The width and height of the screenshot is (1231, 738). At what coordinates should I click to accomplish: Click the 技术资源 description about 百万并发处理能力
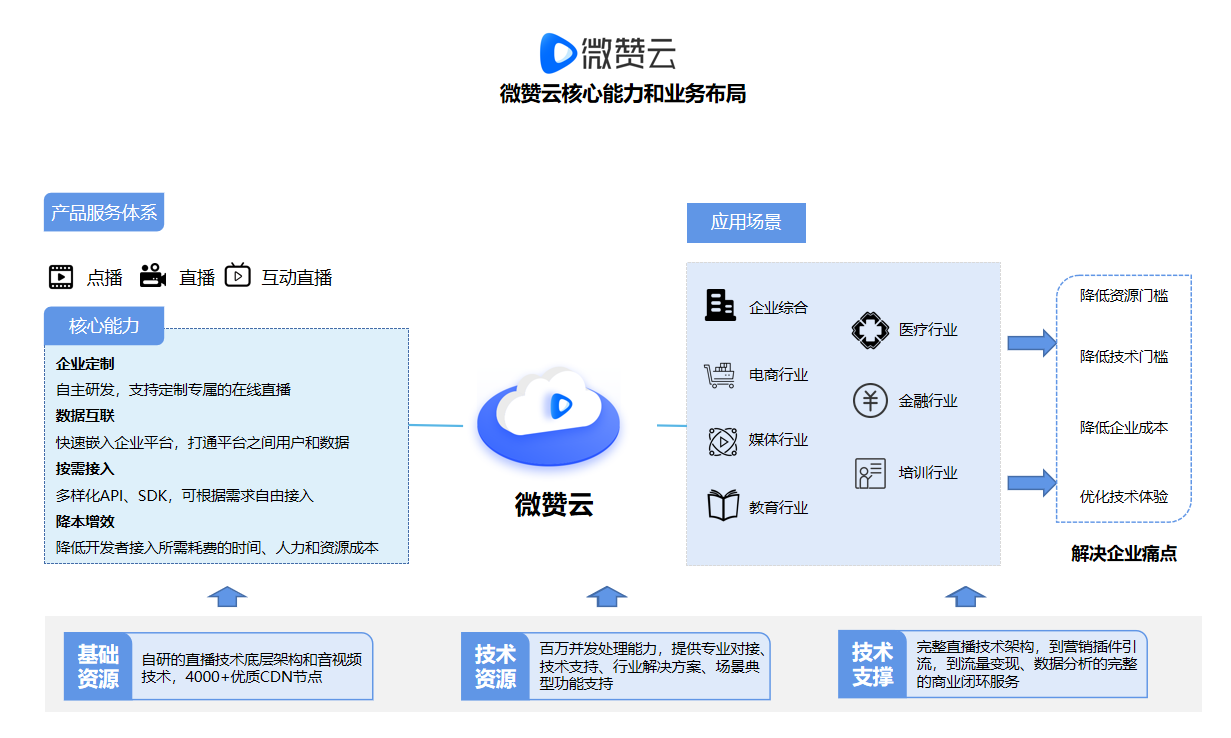coord(653,666)
